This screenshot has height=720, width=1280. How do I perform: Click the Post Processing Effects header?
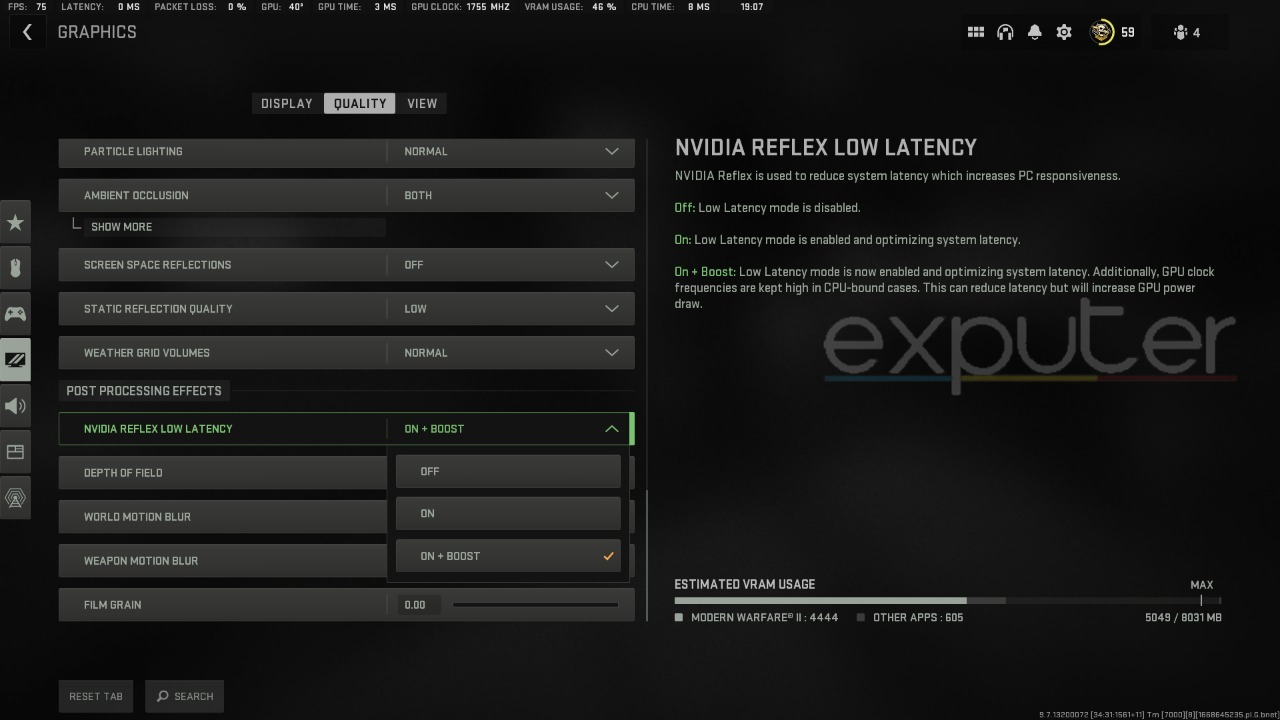pyautogui.click(x=144, y=391)
